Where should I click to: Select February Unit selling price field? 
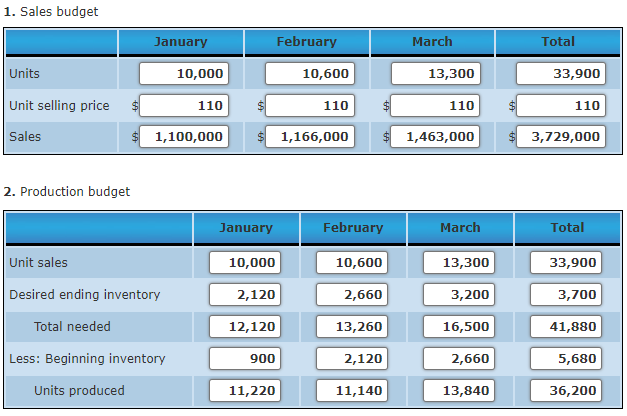(x=310, y=106)
